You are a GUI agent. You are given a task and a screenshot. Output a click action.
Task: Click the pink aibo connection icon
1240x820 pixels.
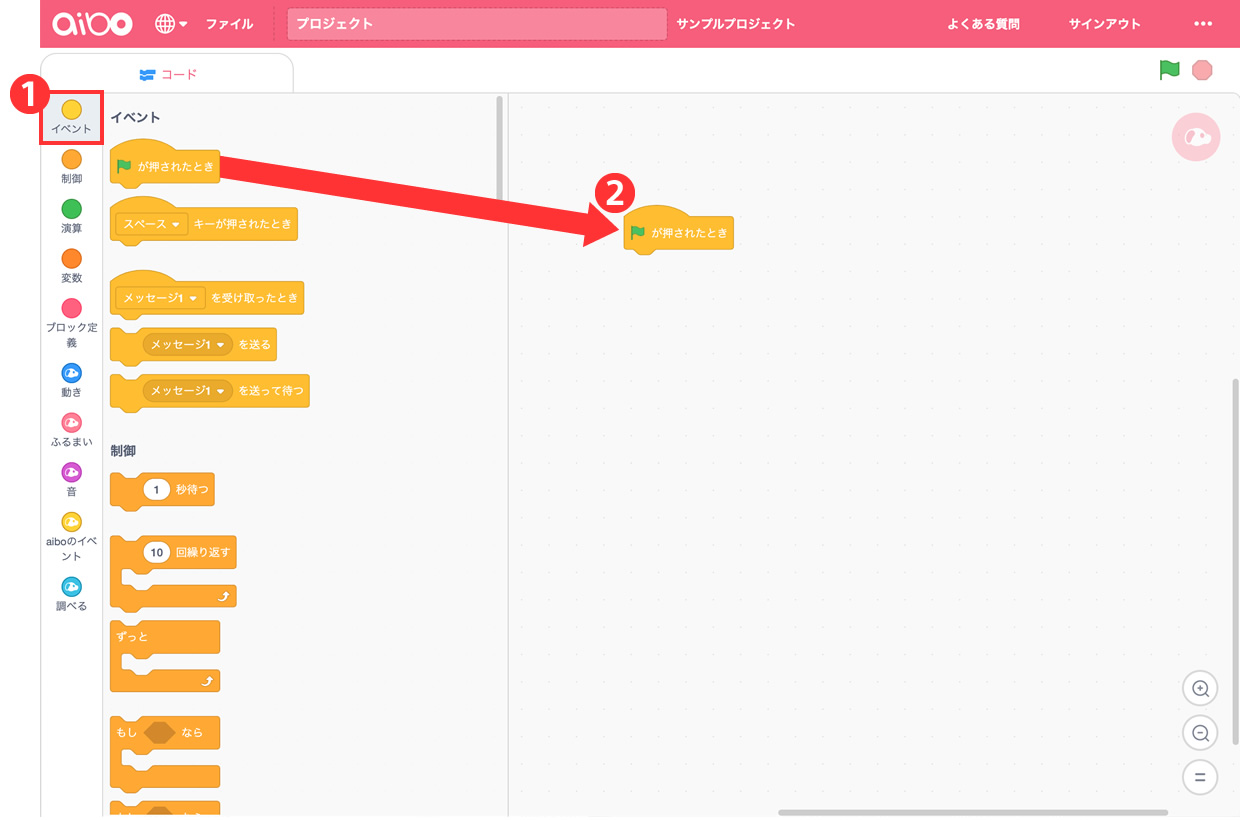point(1196,138)
